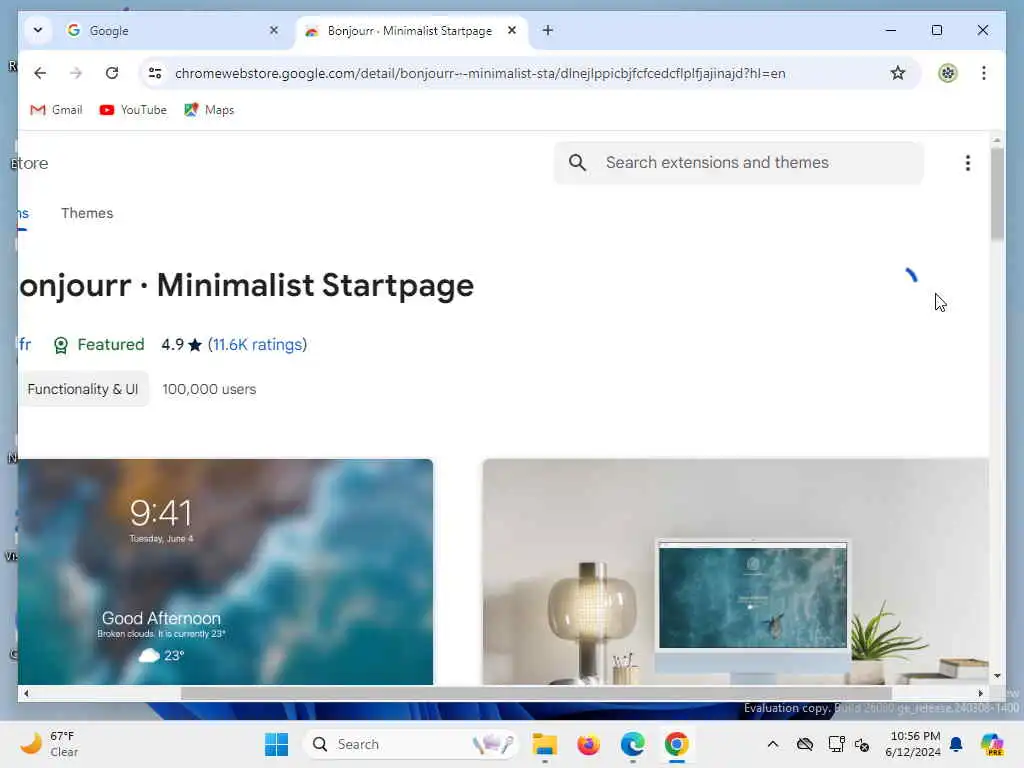This screenshot has width=1024, height=768.
Task: Click the Featured badge
Action: [x=99, y=345]
